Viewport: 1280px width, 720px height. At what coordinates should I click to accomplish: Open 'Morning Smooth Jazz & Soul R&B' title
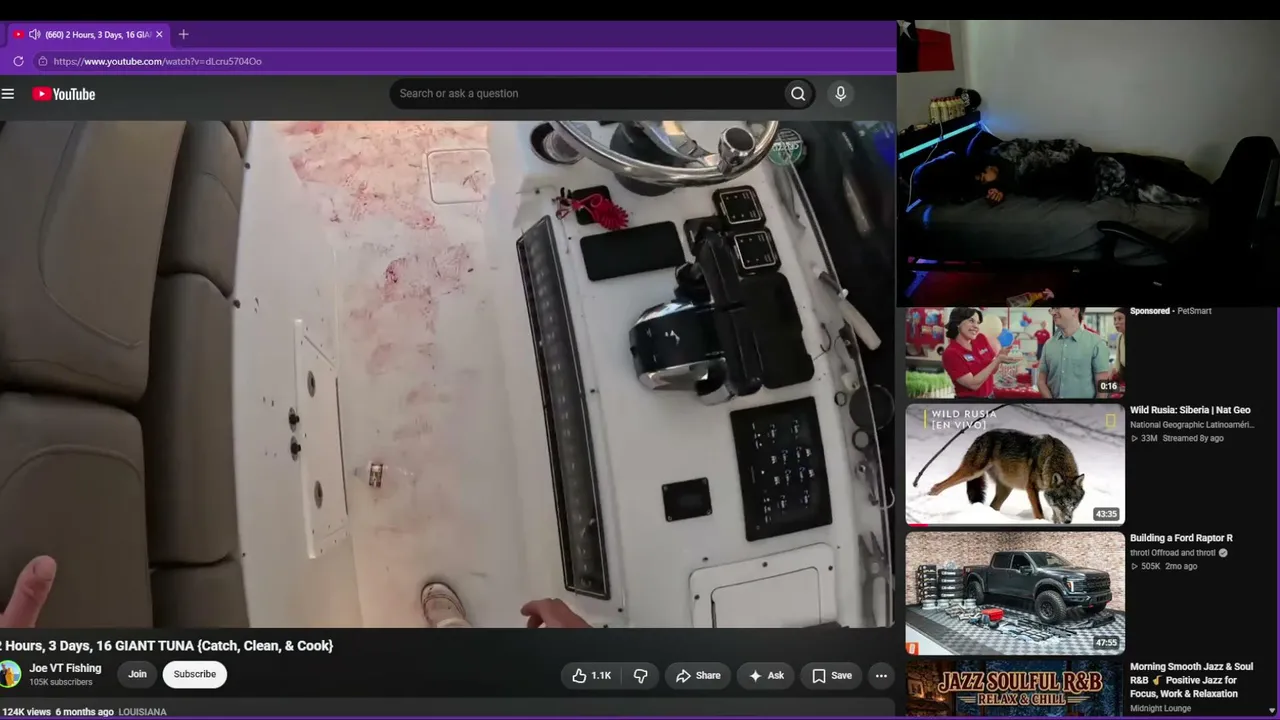(x=1191, y=680)
